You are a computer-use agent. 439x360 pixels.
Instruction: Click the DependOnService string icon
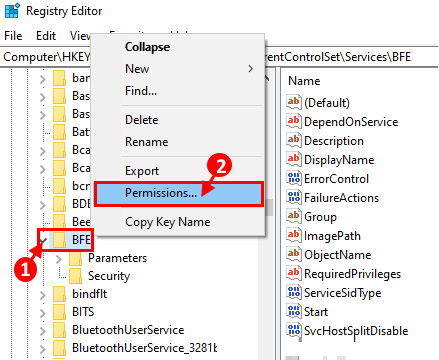tap(294, 121)
